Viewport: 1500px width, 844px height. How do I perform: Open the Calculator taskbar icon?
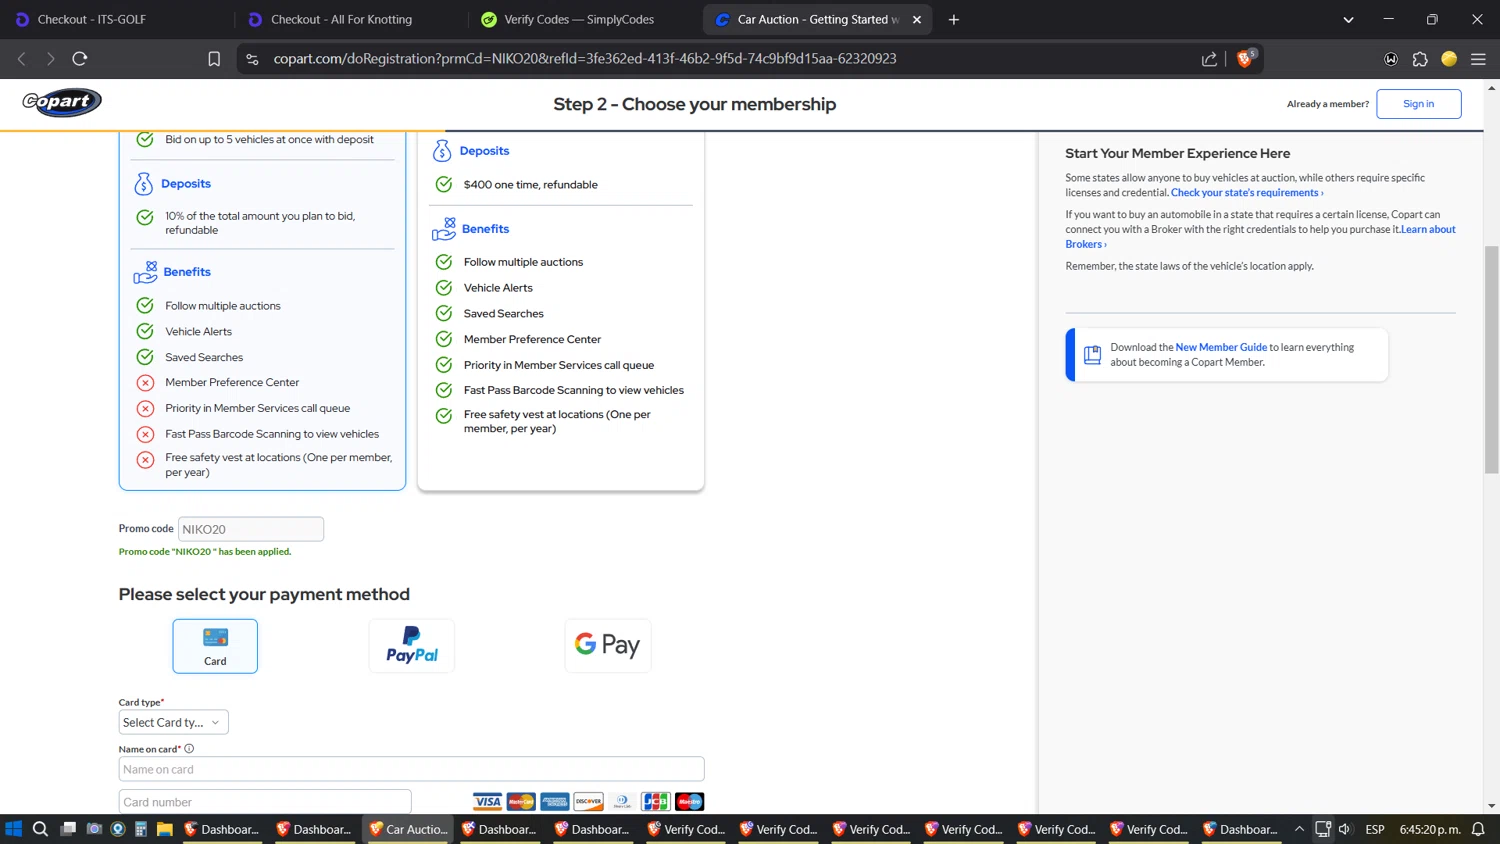click(141, 829)
